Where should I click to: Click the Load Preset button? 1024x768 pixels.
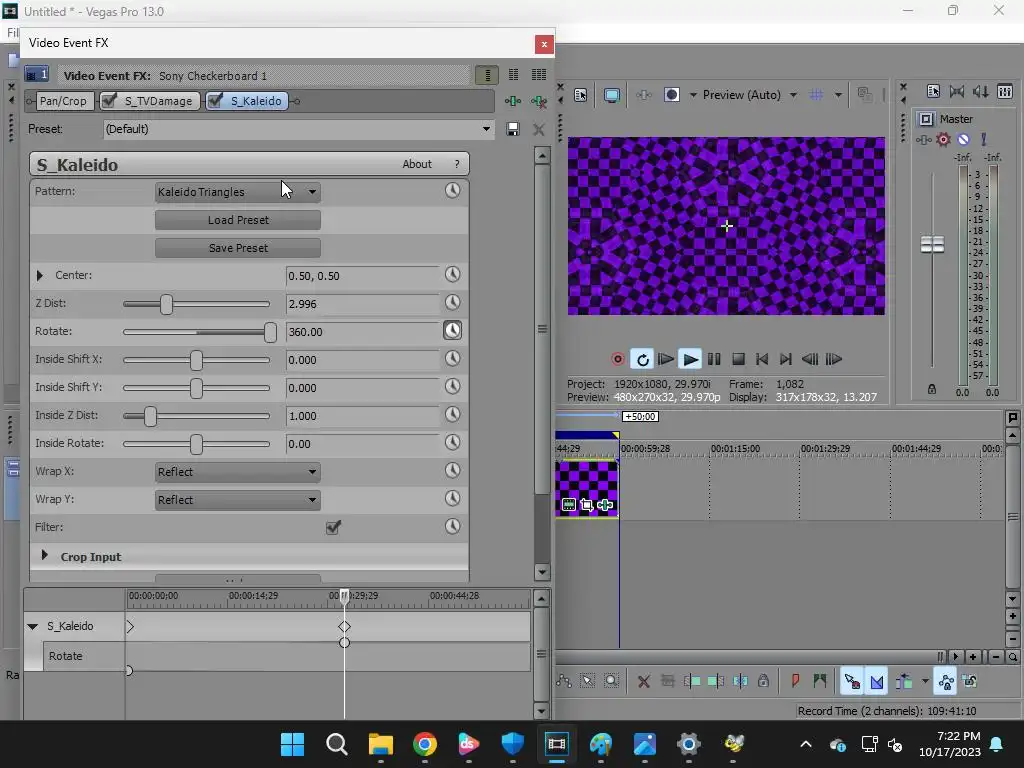coord(238,220)
